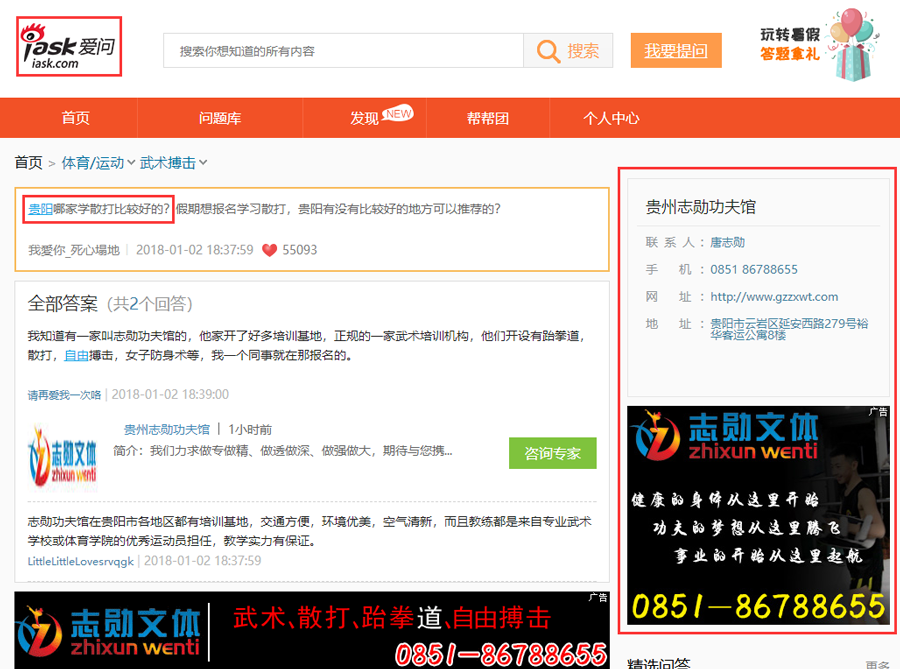Click the like count 55093

tap(300, 250)
